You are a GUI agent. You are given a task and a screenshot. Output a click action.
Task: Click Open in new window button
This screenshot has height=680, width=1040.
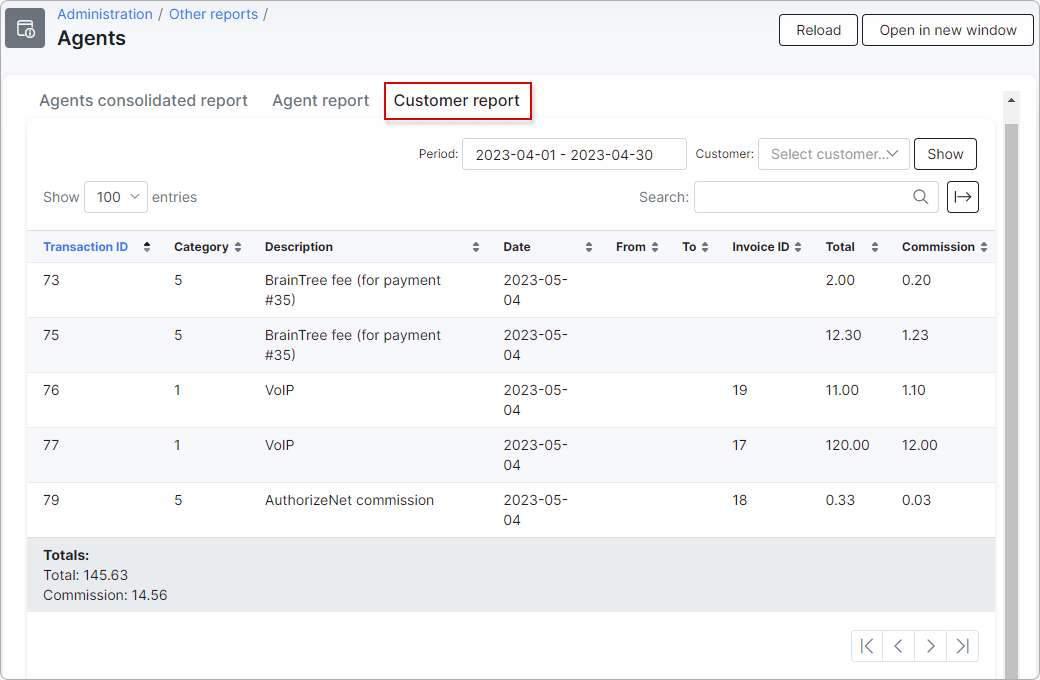(948, 30)
